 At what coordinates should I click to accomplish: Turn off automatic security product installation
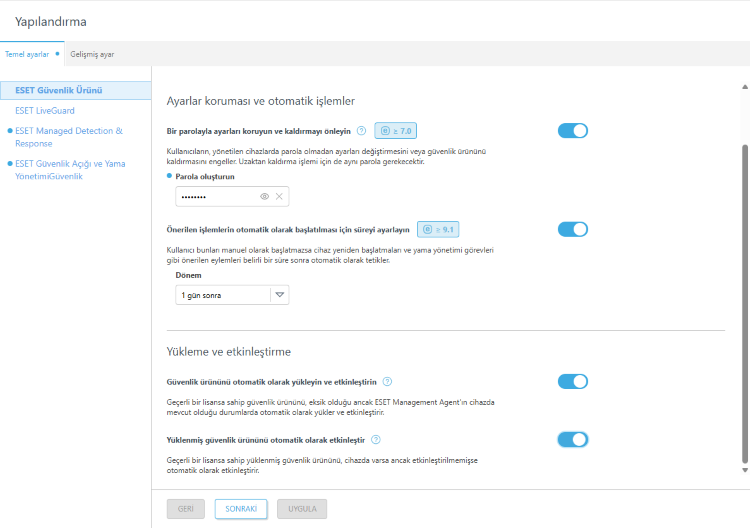(573, 381)
